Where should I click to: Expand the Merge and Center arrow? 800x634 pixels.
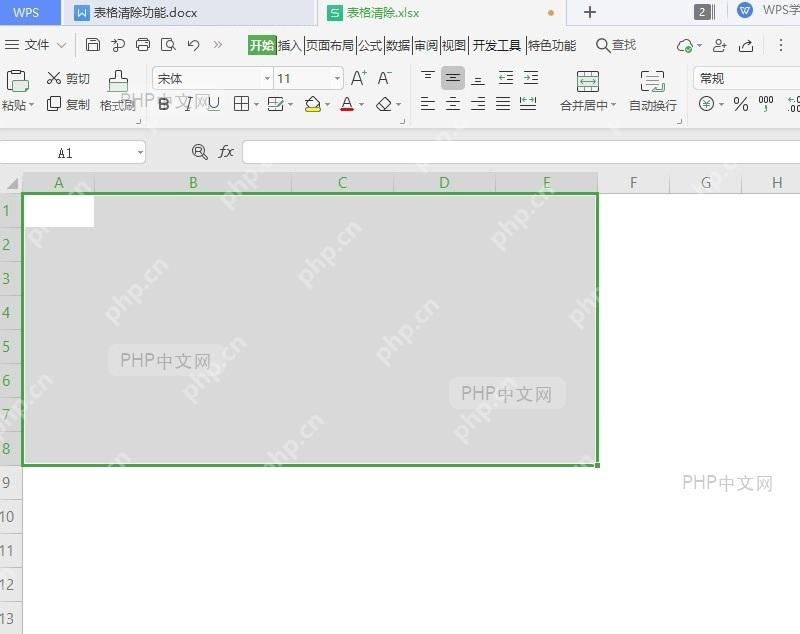613,105
